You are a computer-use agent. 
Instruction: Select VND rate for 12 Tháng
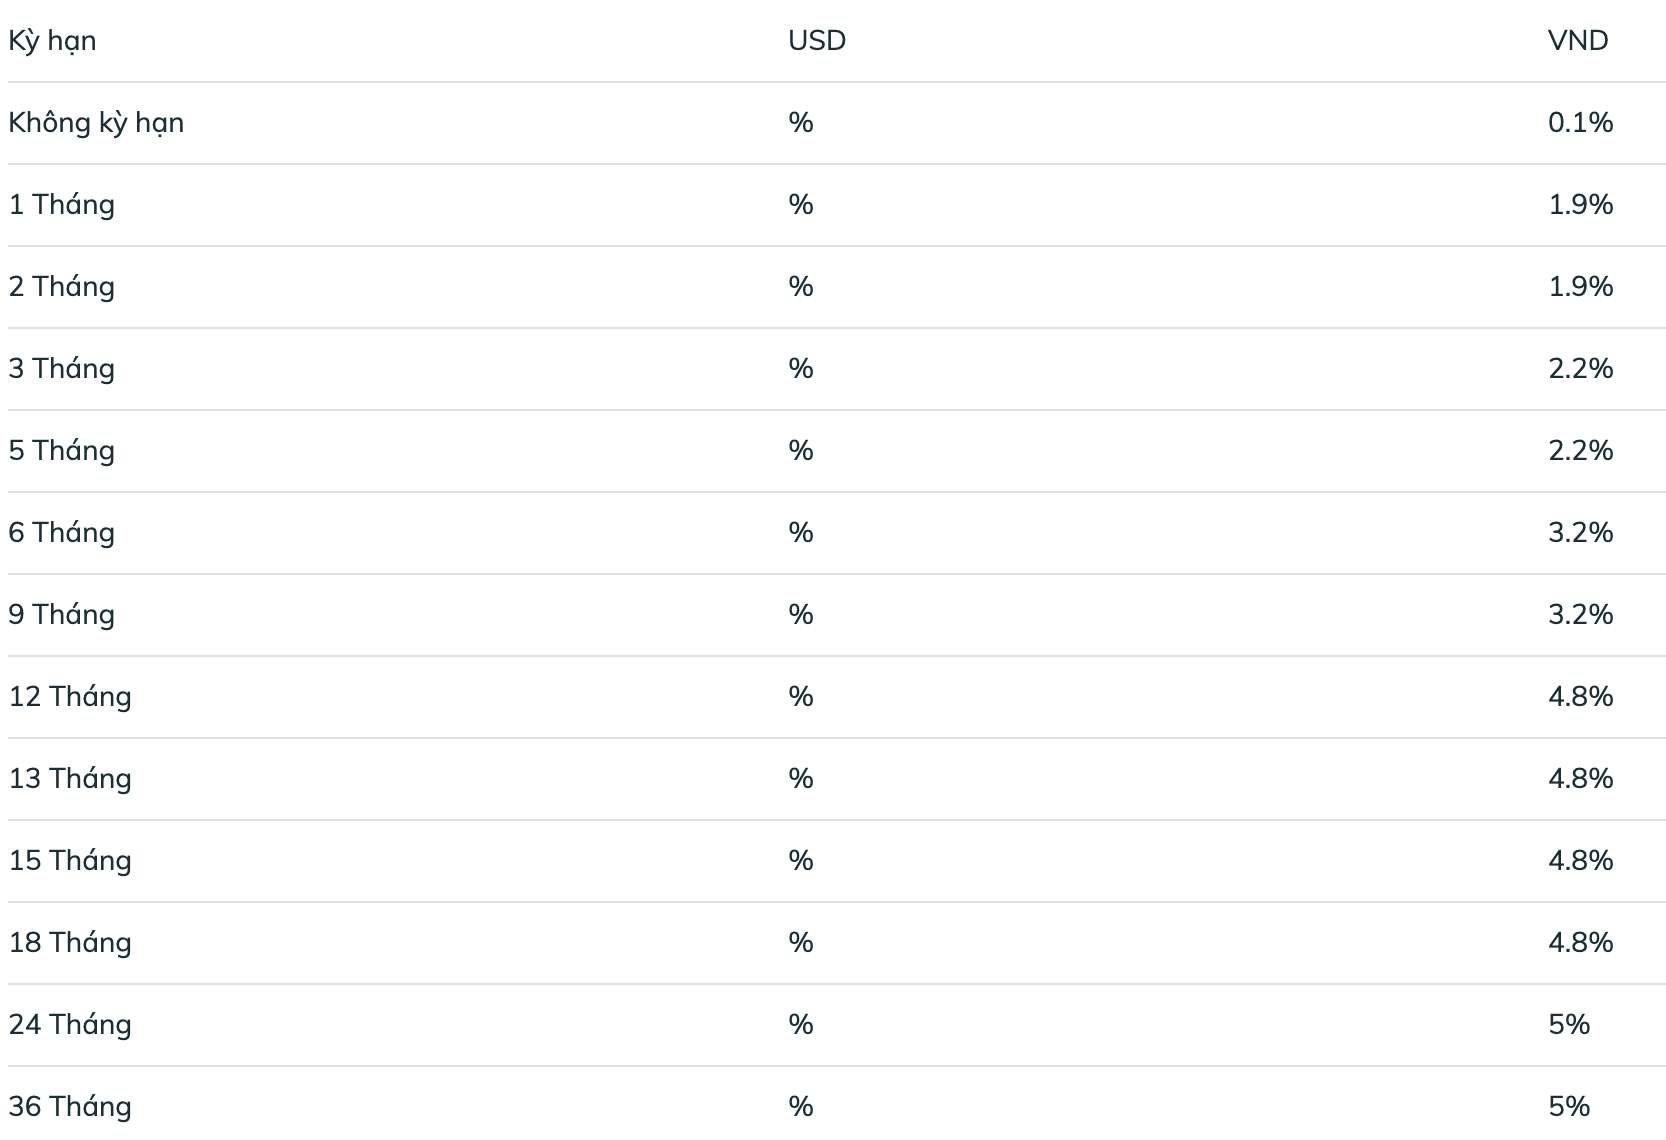tap(1580, 697)
